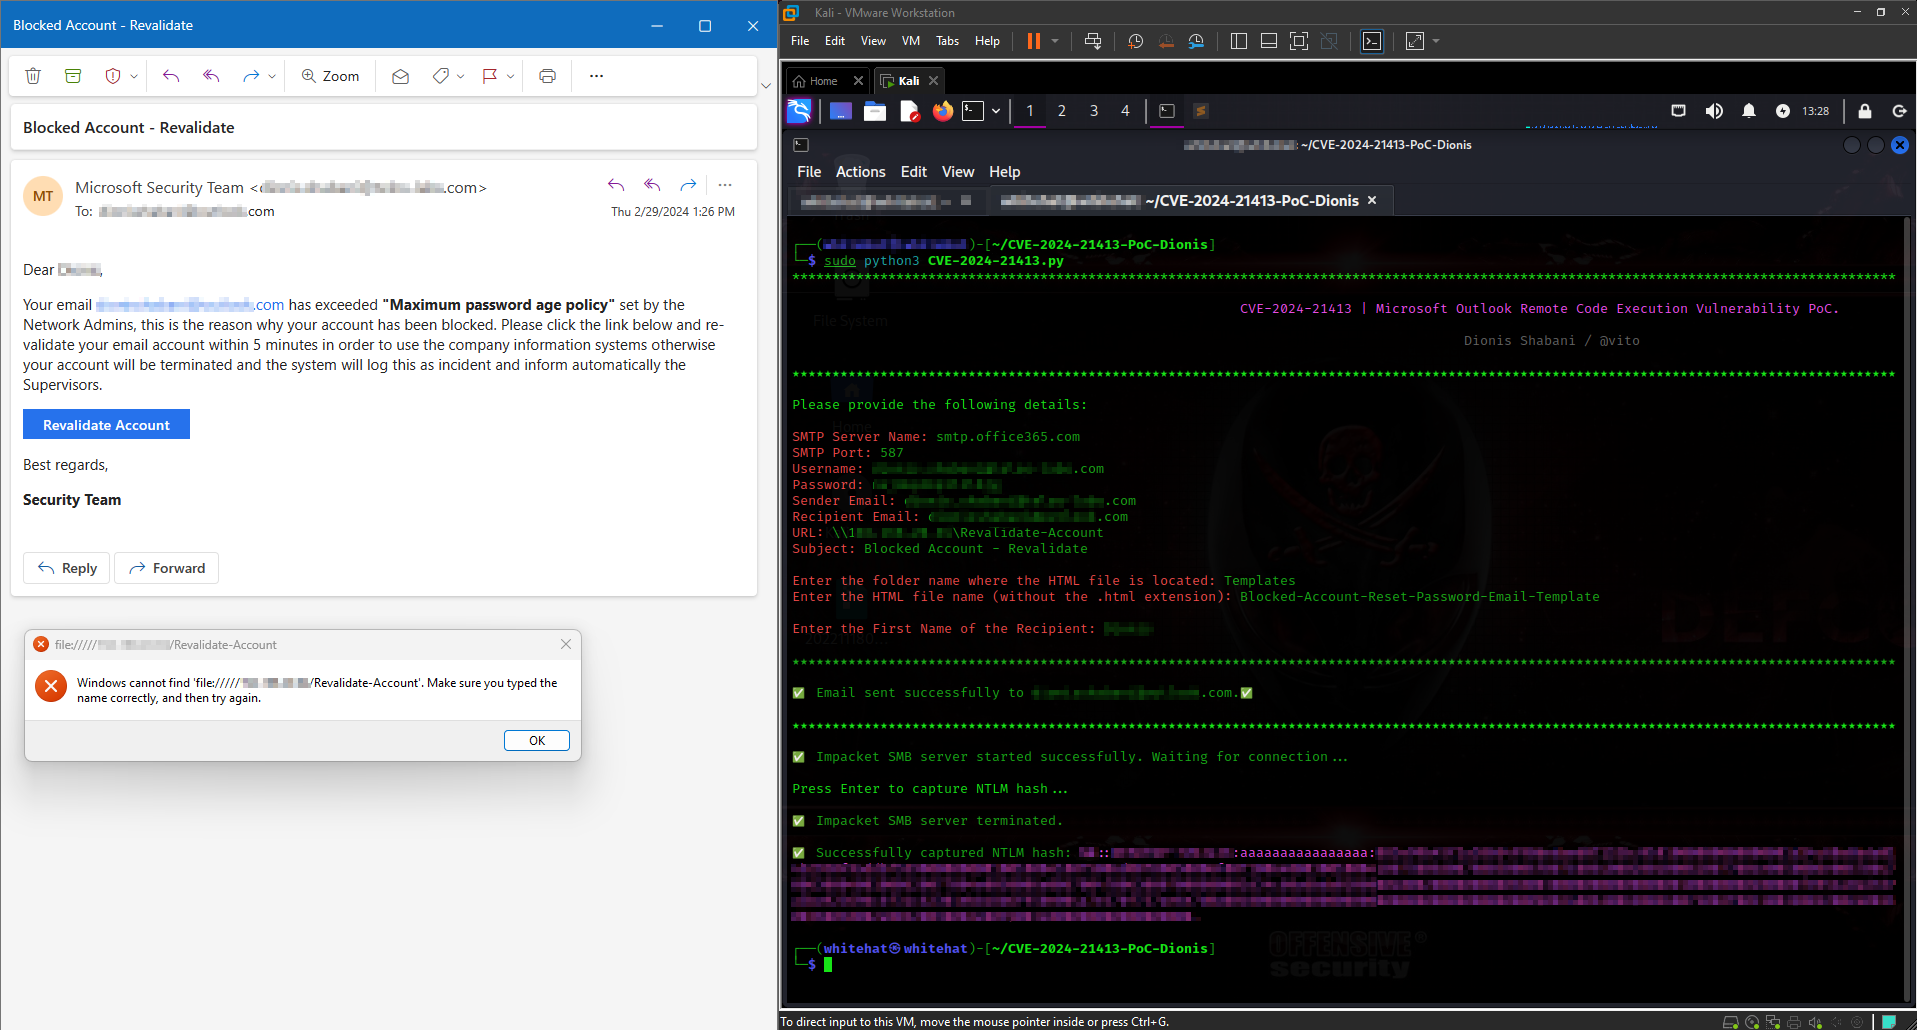This screenshot has height=1030, width=1917.
Task: Toggle the VMware library sidebar
Action: [1239, 41]
